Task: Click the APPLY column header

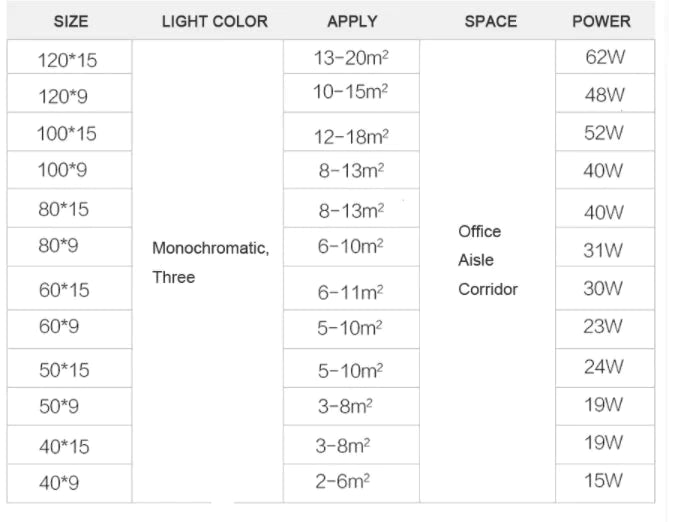Action: [352, 21]
